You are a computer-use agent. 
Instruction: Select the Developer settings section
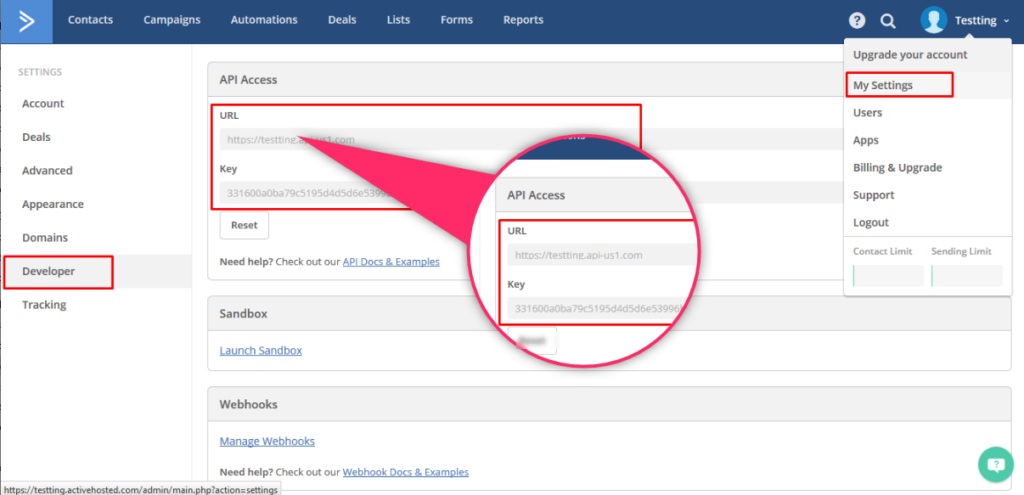click(x=48, y=272)
